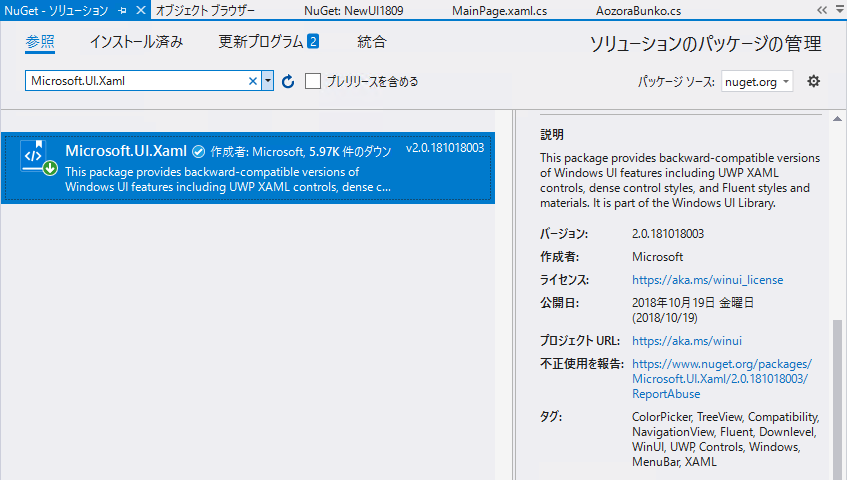Select the Microsoft.UI.Xaml package icon
Screen dimensions: 847x480
coord(38,157)
